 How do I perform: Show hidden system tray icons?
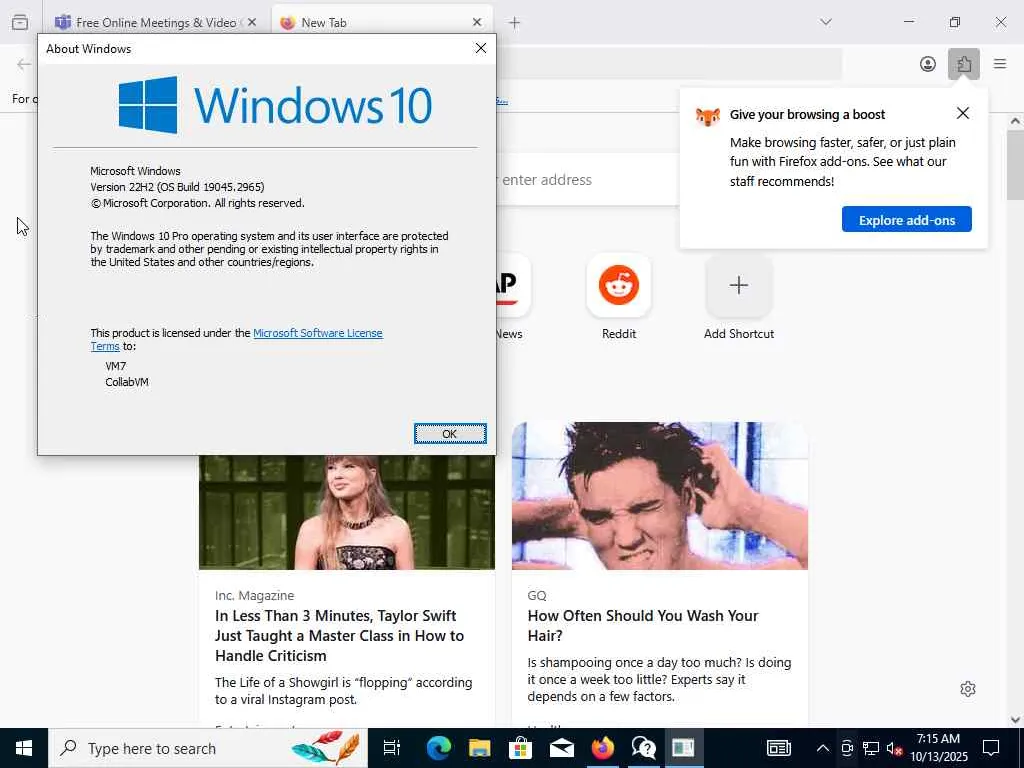pyautogui.click(x=823, y=748)
